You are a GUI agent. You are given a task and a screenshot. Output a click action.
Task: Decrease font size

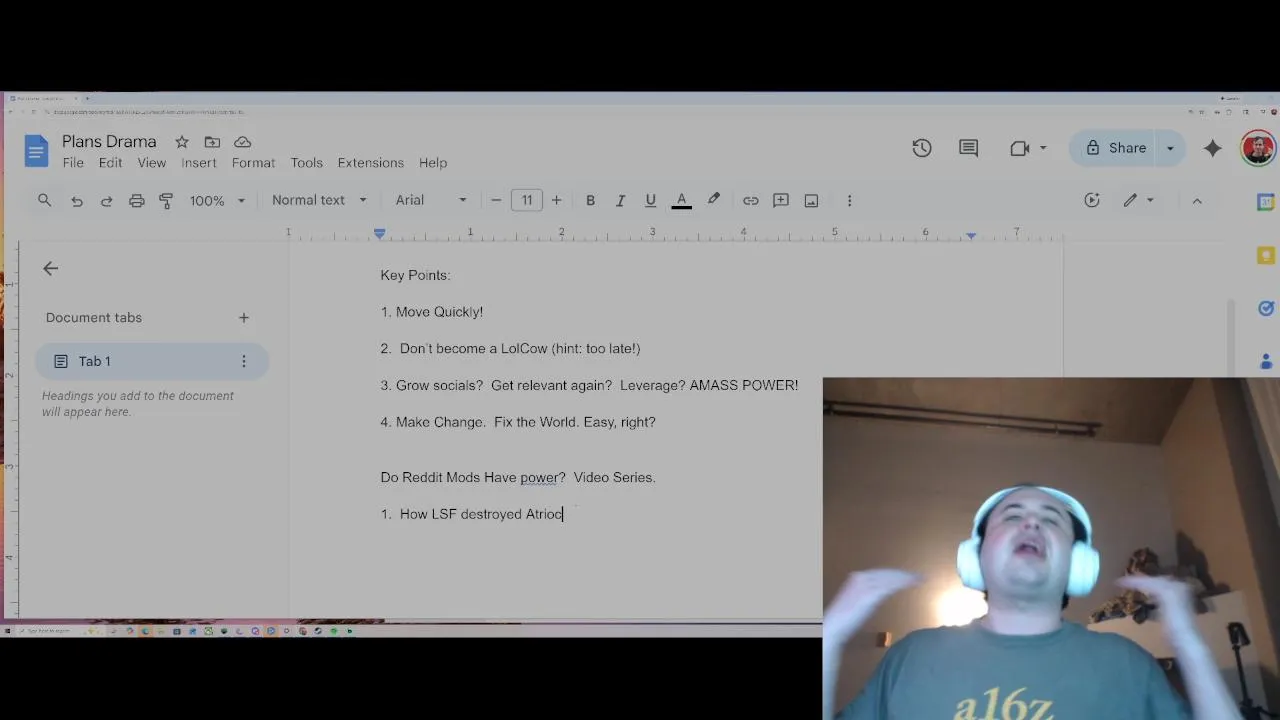496,201
